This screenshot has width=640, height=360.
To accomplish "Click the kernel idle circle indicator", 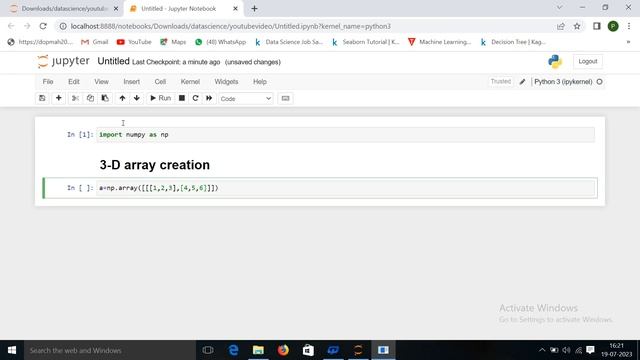I will click(x=600, y=82).
